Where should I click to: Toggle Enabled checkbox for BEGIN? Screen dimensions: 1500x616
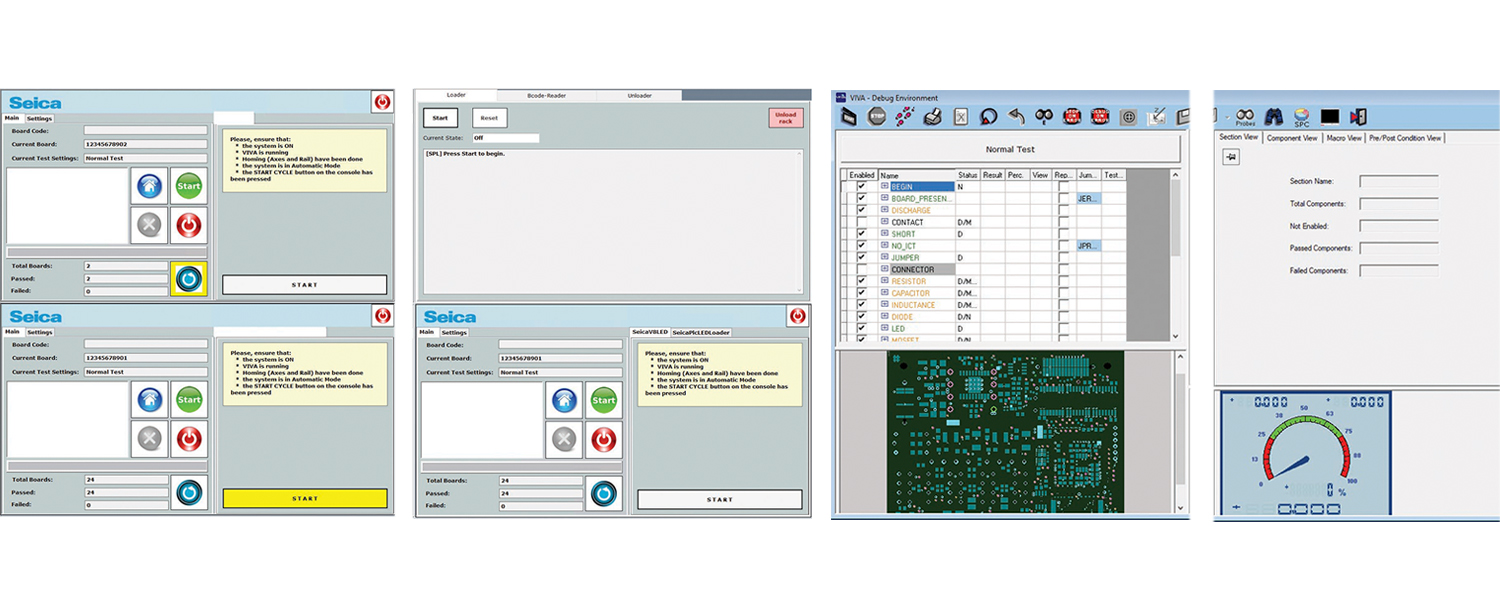coord(861,187)
